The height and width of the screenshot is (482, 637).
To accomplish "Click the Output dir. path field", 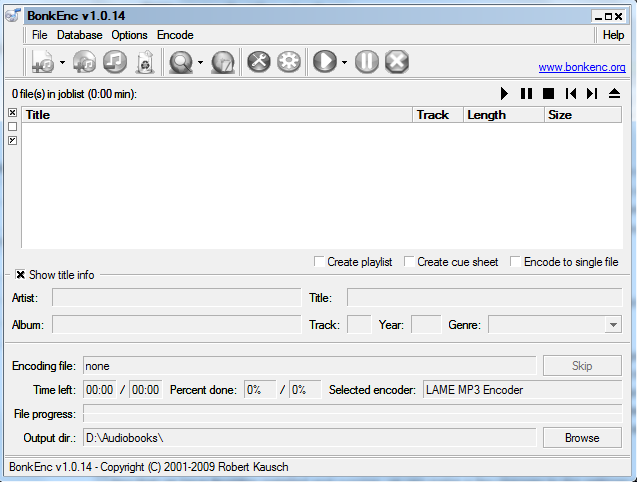I will [x=310, y=438].
